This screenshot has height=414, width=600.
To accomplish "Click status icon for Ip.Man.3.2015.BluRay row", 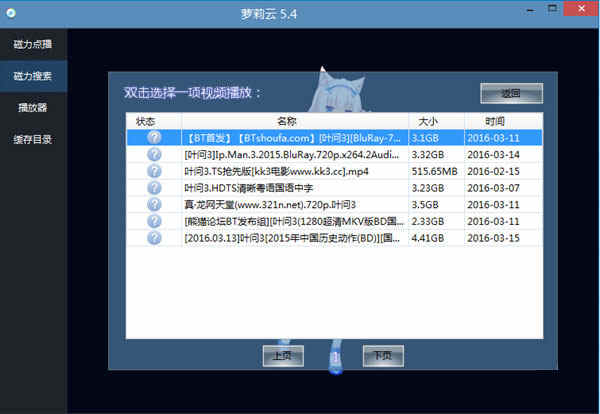I will point(153,155).
